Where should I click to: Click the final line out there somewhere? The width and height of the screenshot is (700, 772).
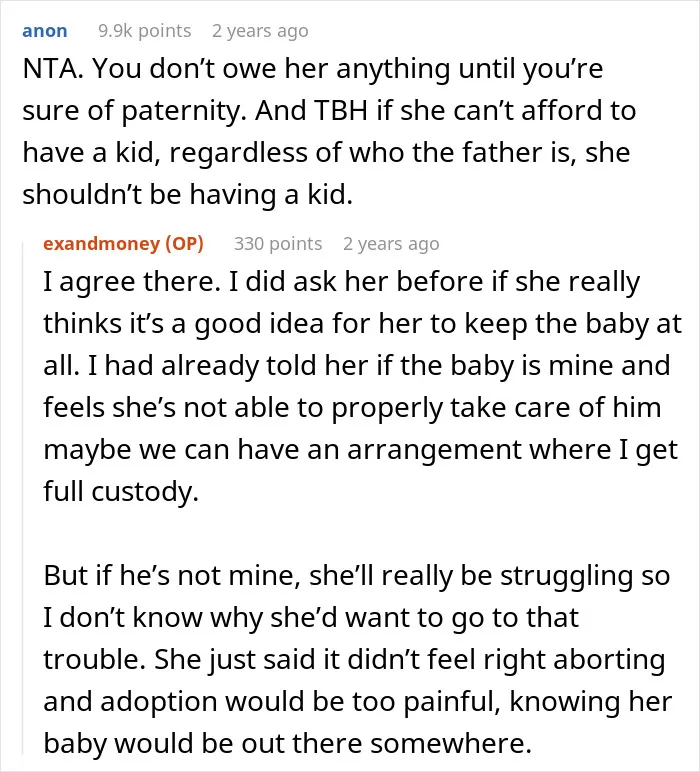[x=287, y=743]
